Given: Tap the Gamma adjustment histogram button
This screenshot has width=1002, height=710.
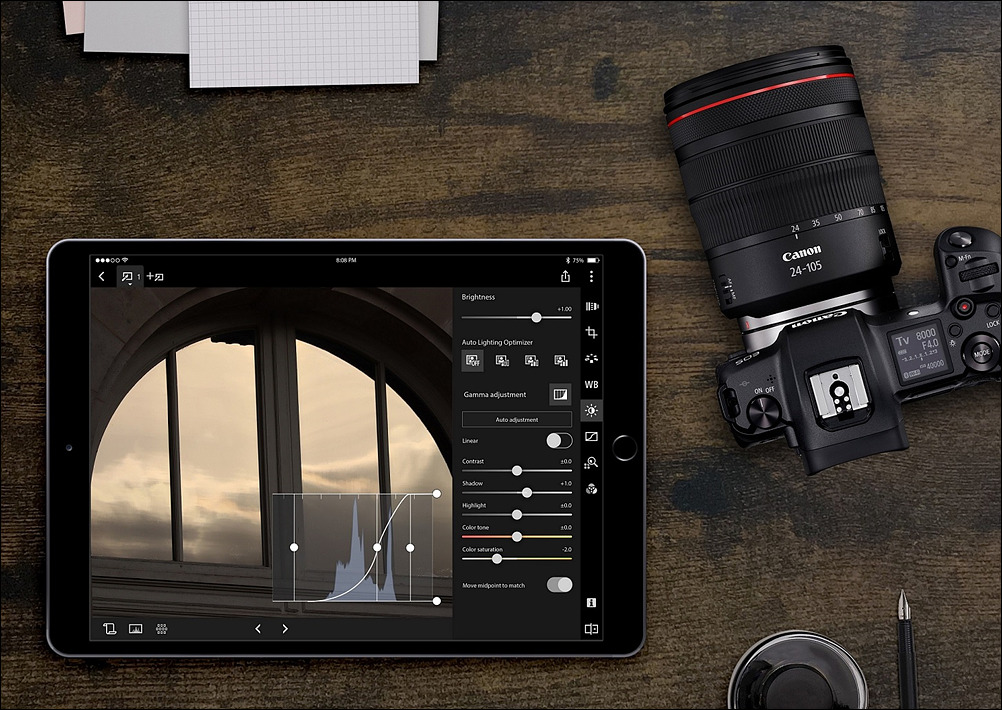Looking at the screenshot, I should 560,394.
